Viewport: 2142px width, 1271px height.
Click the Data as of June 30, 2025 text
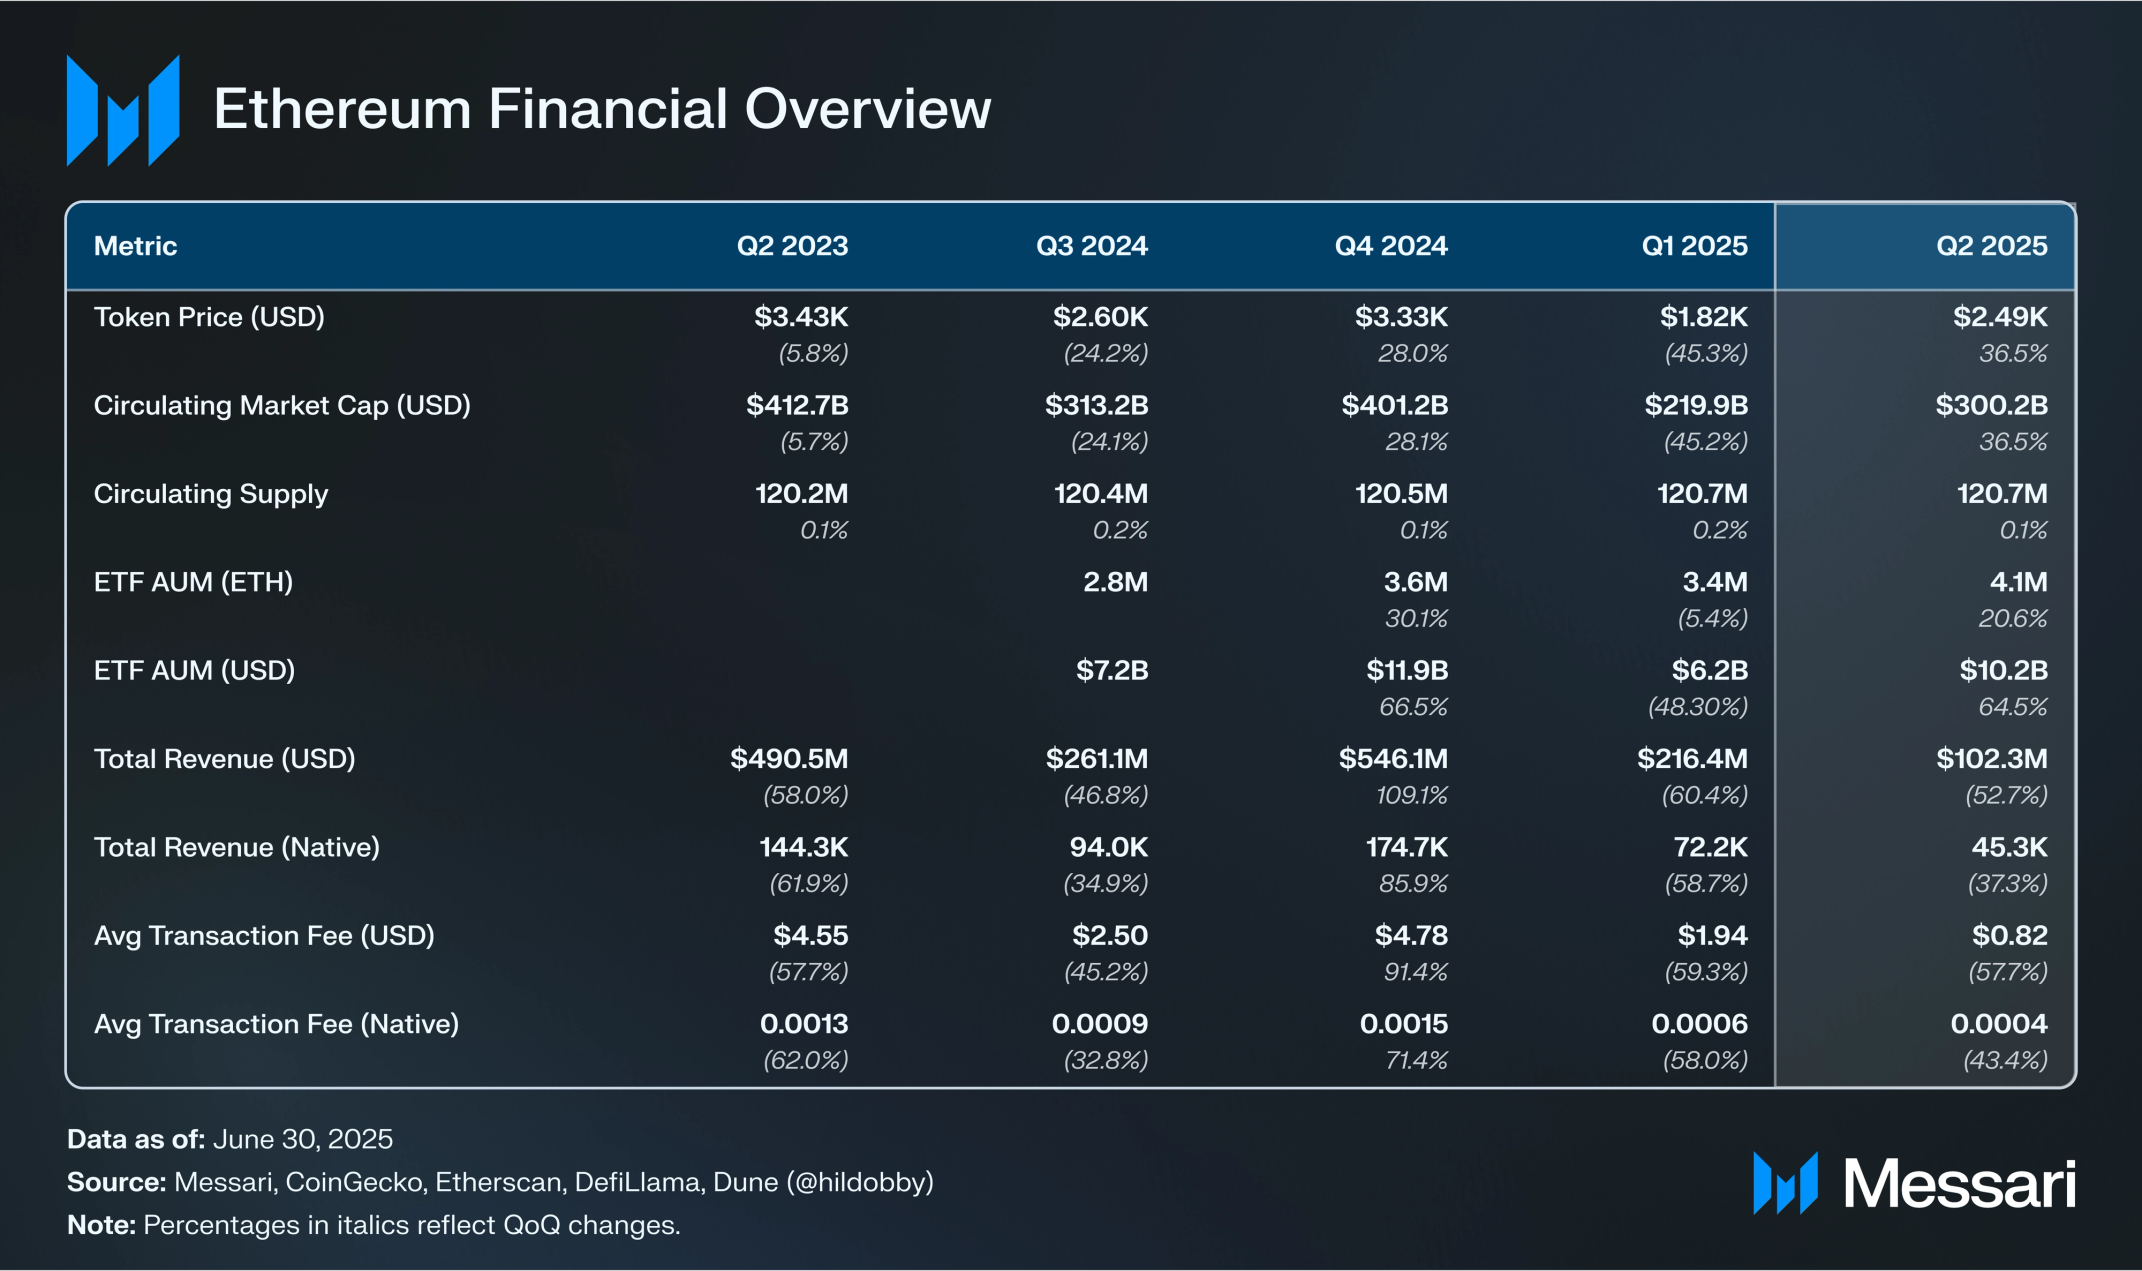tap(230, 1139)
